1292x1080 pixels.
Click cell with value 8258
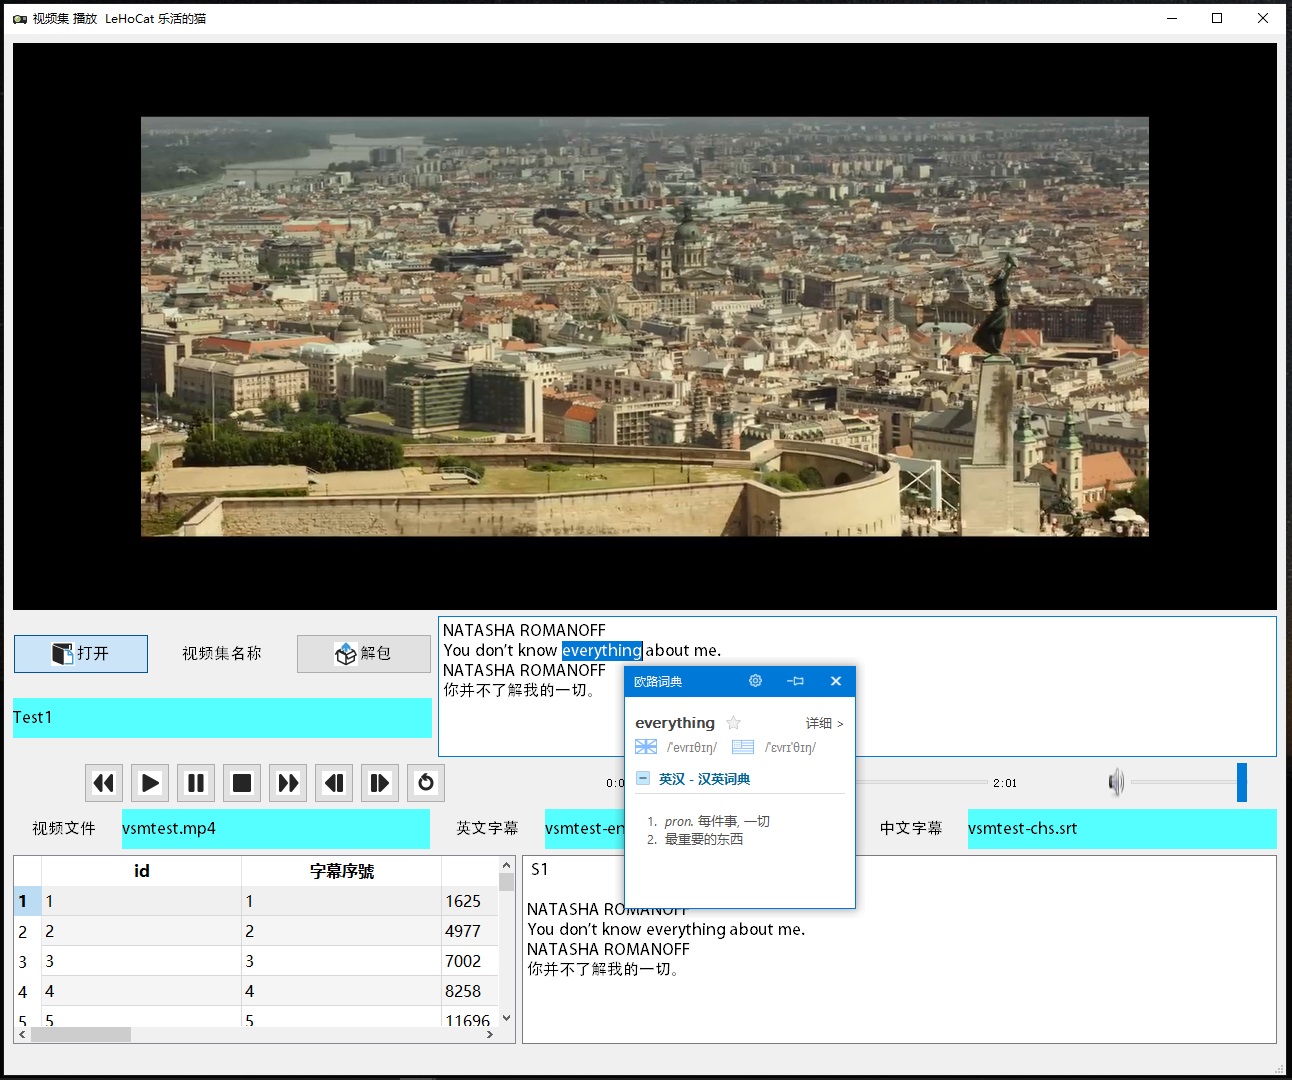click(x=469, y=991)
